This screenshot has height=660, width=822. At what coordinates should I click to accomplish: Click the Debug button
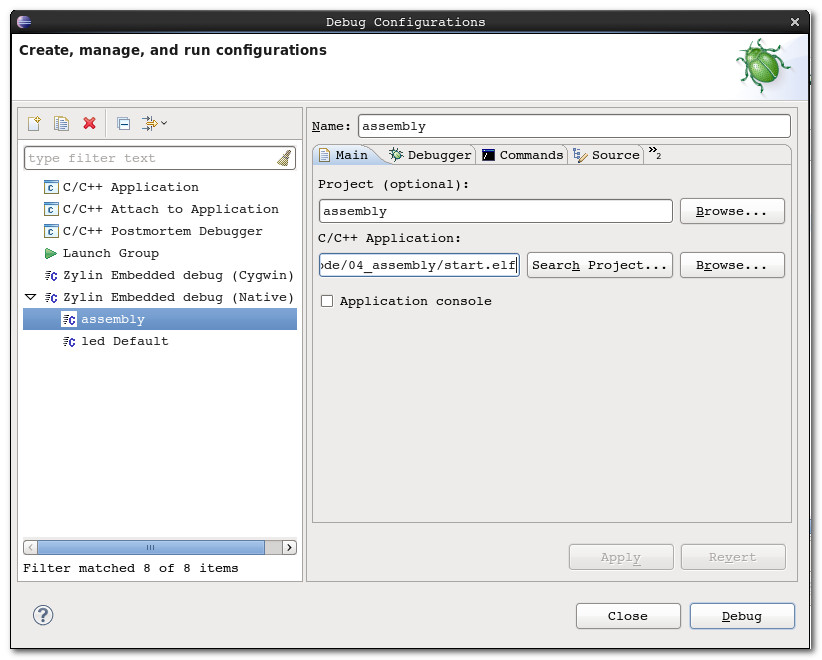pyautogui.click(x=742, y=616)
